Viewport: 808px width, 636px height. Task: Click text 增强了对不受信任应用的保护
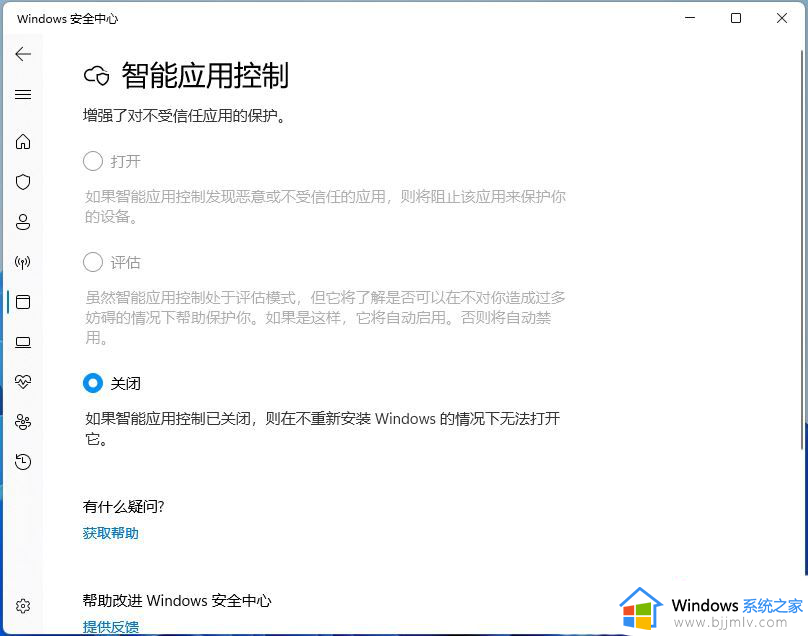(x=184, y=115)
